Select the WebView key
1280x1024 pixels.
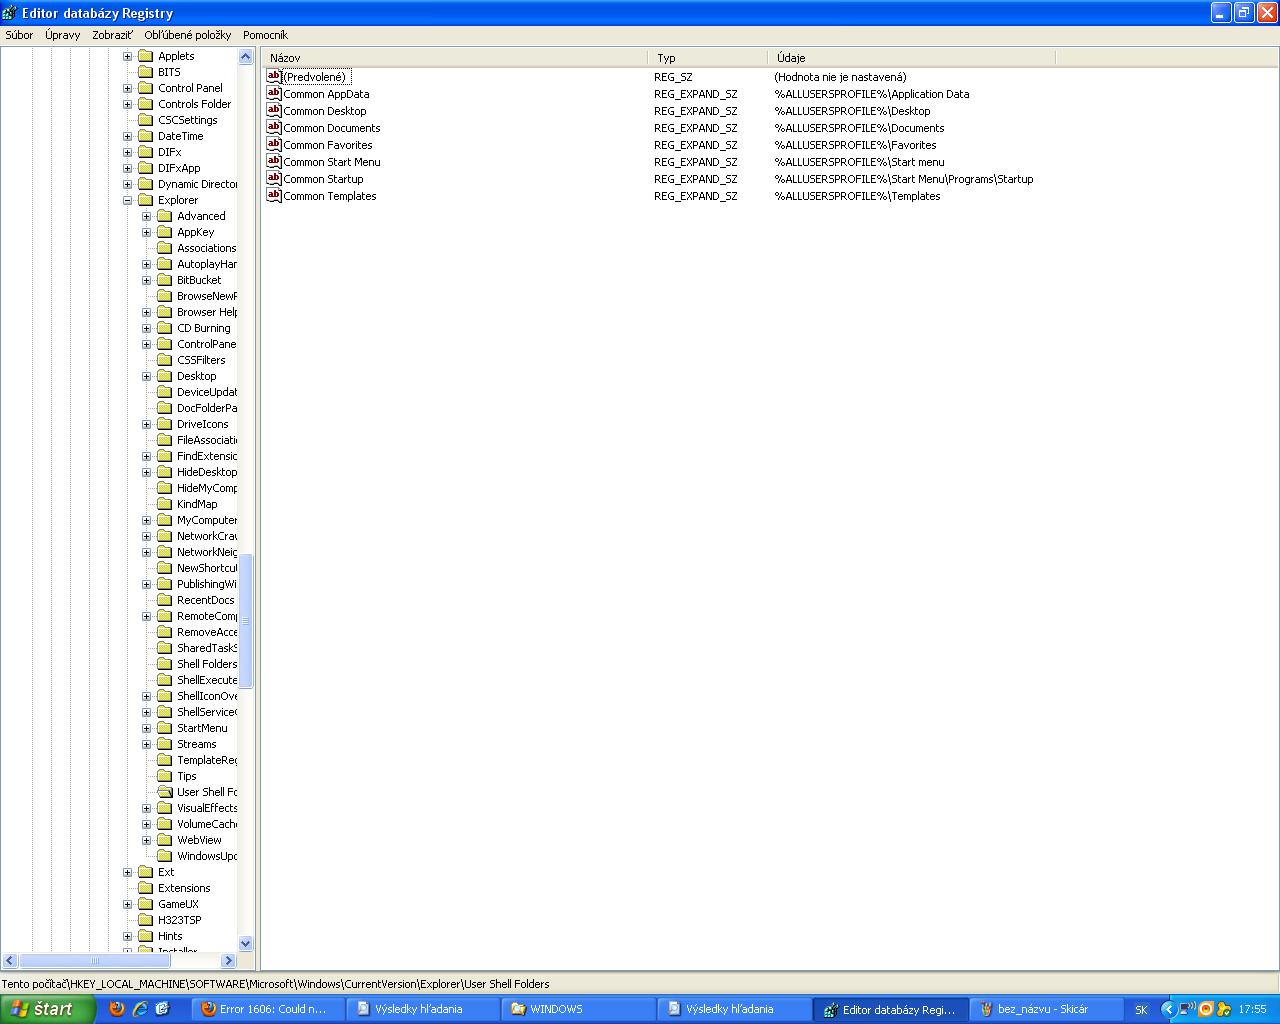[x=199, y=840]
